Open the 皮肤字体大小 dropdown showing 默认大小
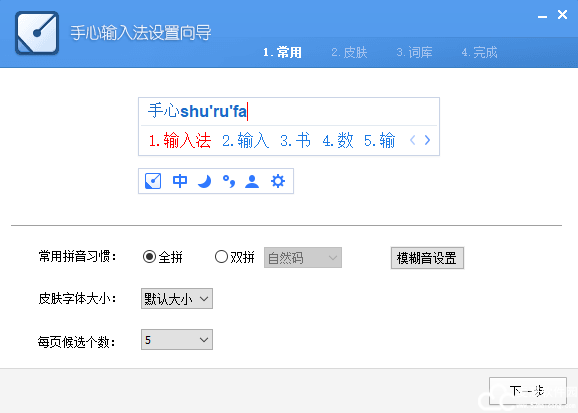This screenshot has height=413, width=578. tap(177, 298)
